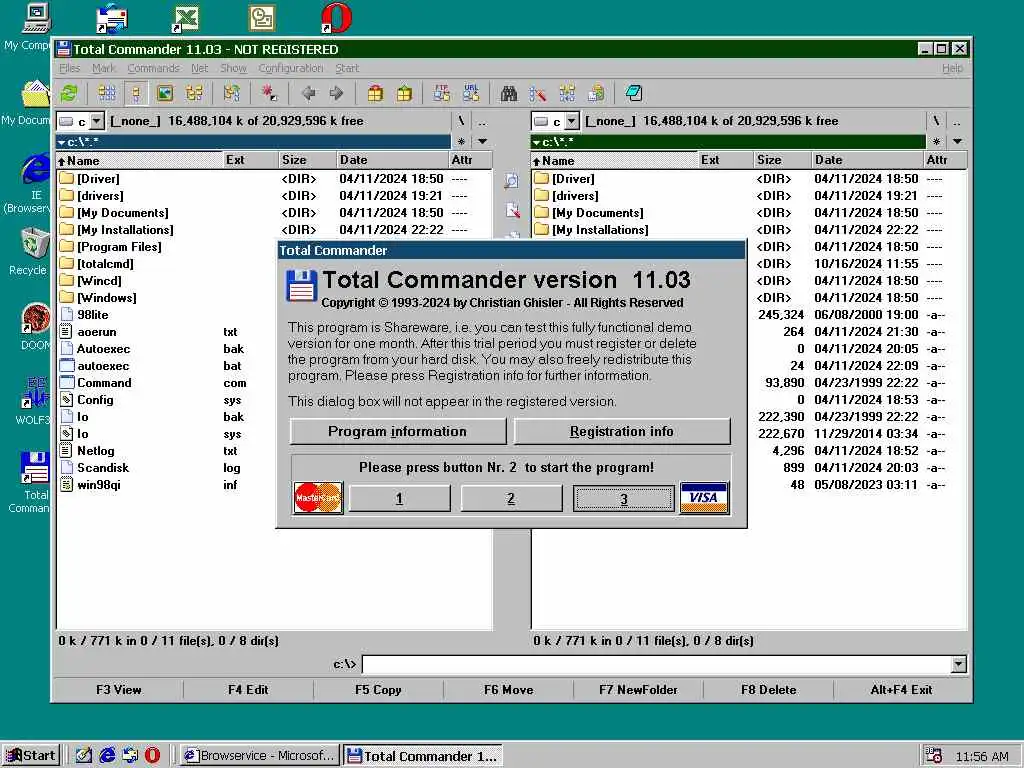Click the Registration info button
The image size is (1024, 768).
(622, 432)
